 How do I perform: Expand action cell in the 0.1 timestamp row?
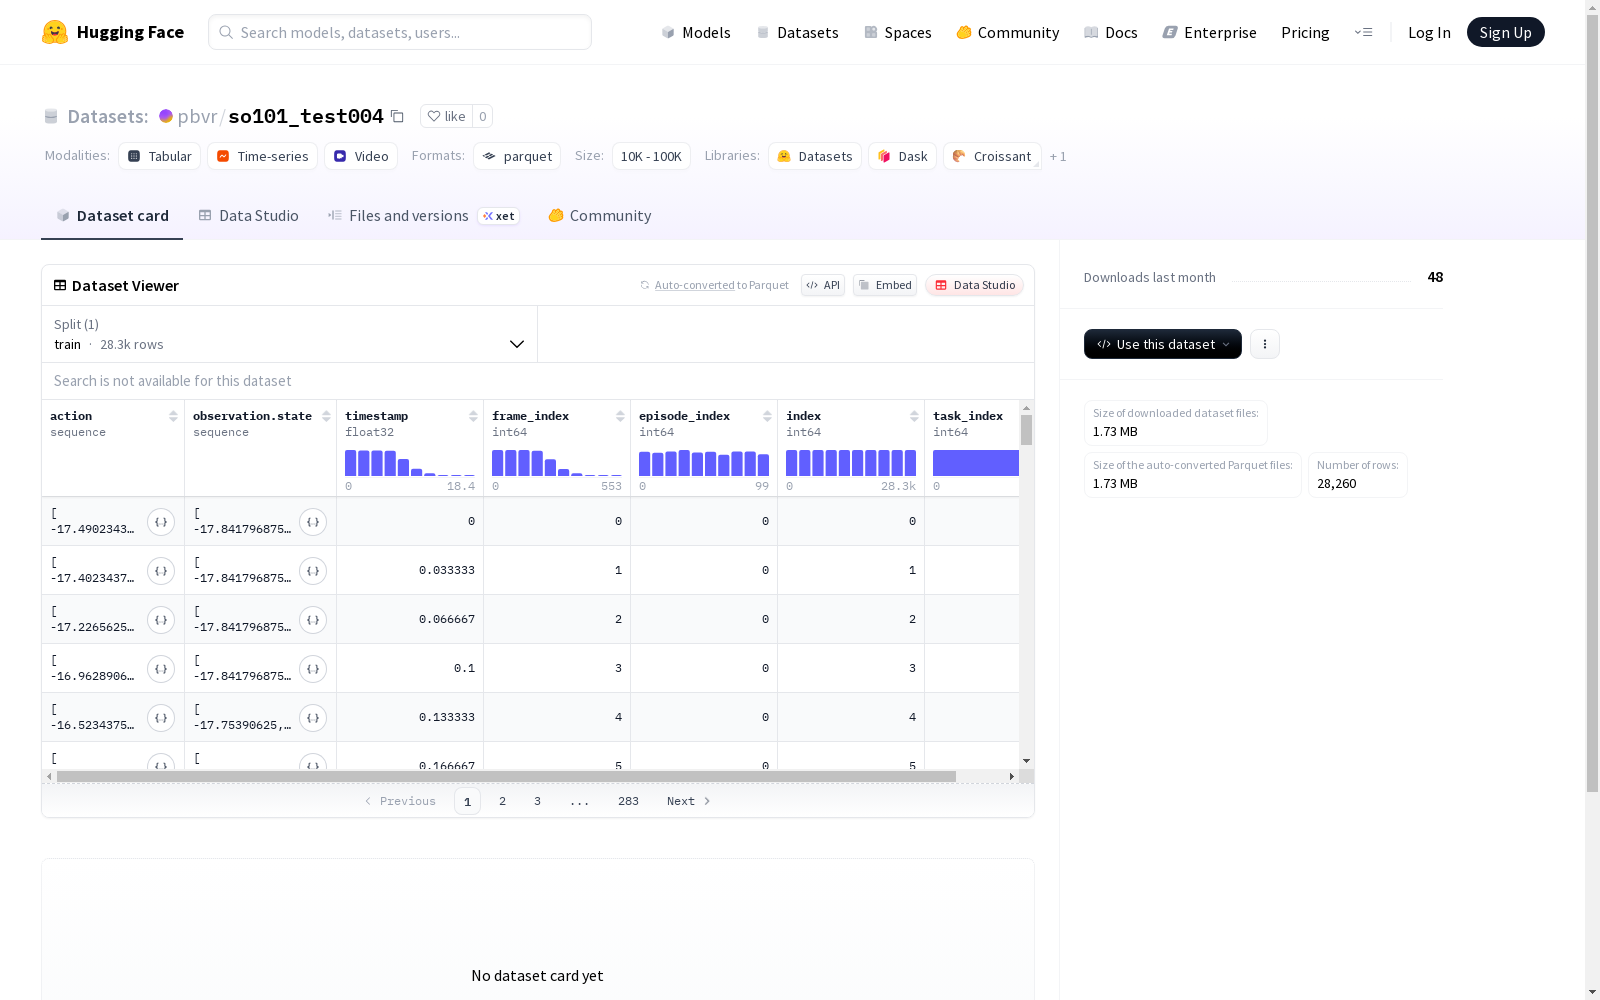pyautogui.click(x=161, y=669)
